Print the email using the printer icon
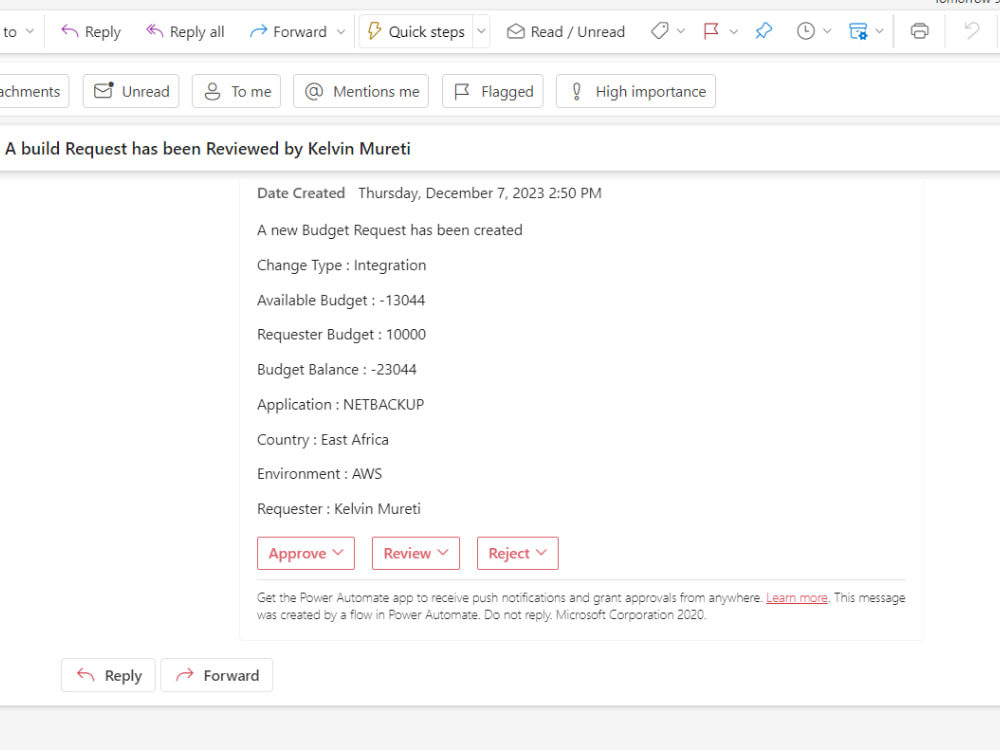Screen dimensions: 1000x750 tap(920, 31)
